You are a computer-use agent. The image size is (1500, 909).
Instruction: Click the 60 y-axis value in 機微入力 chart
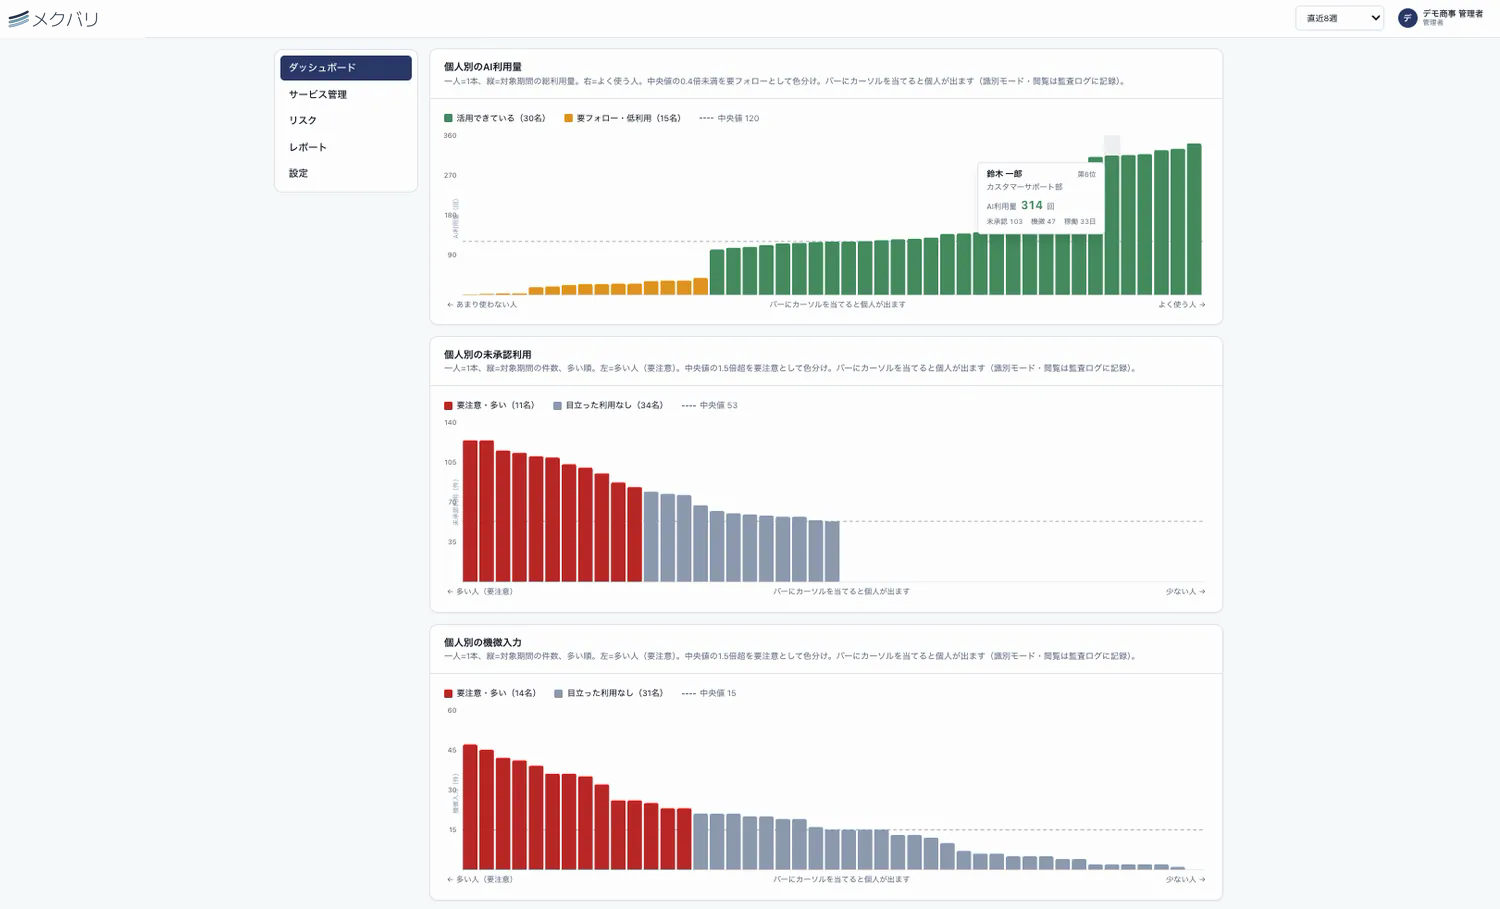click(452, 711)
